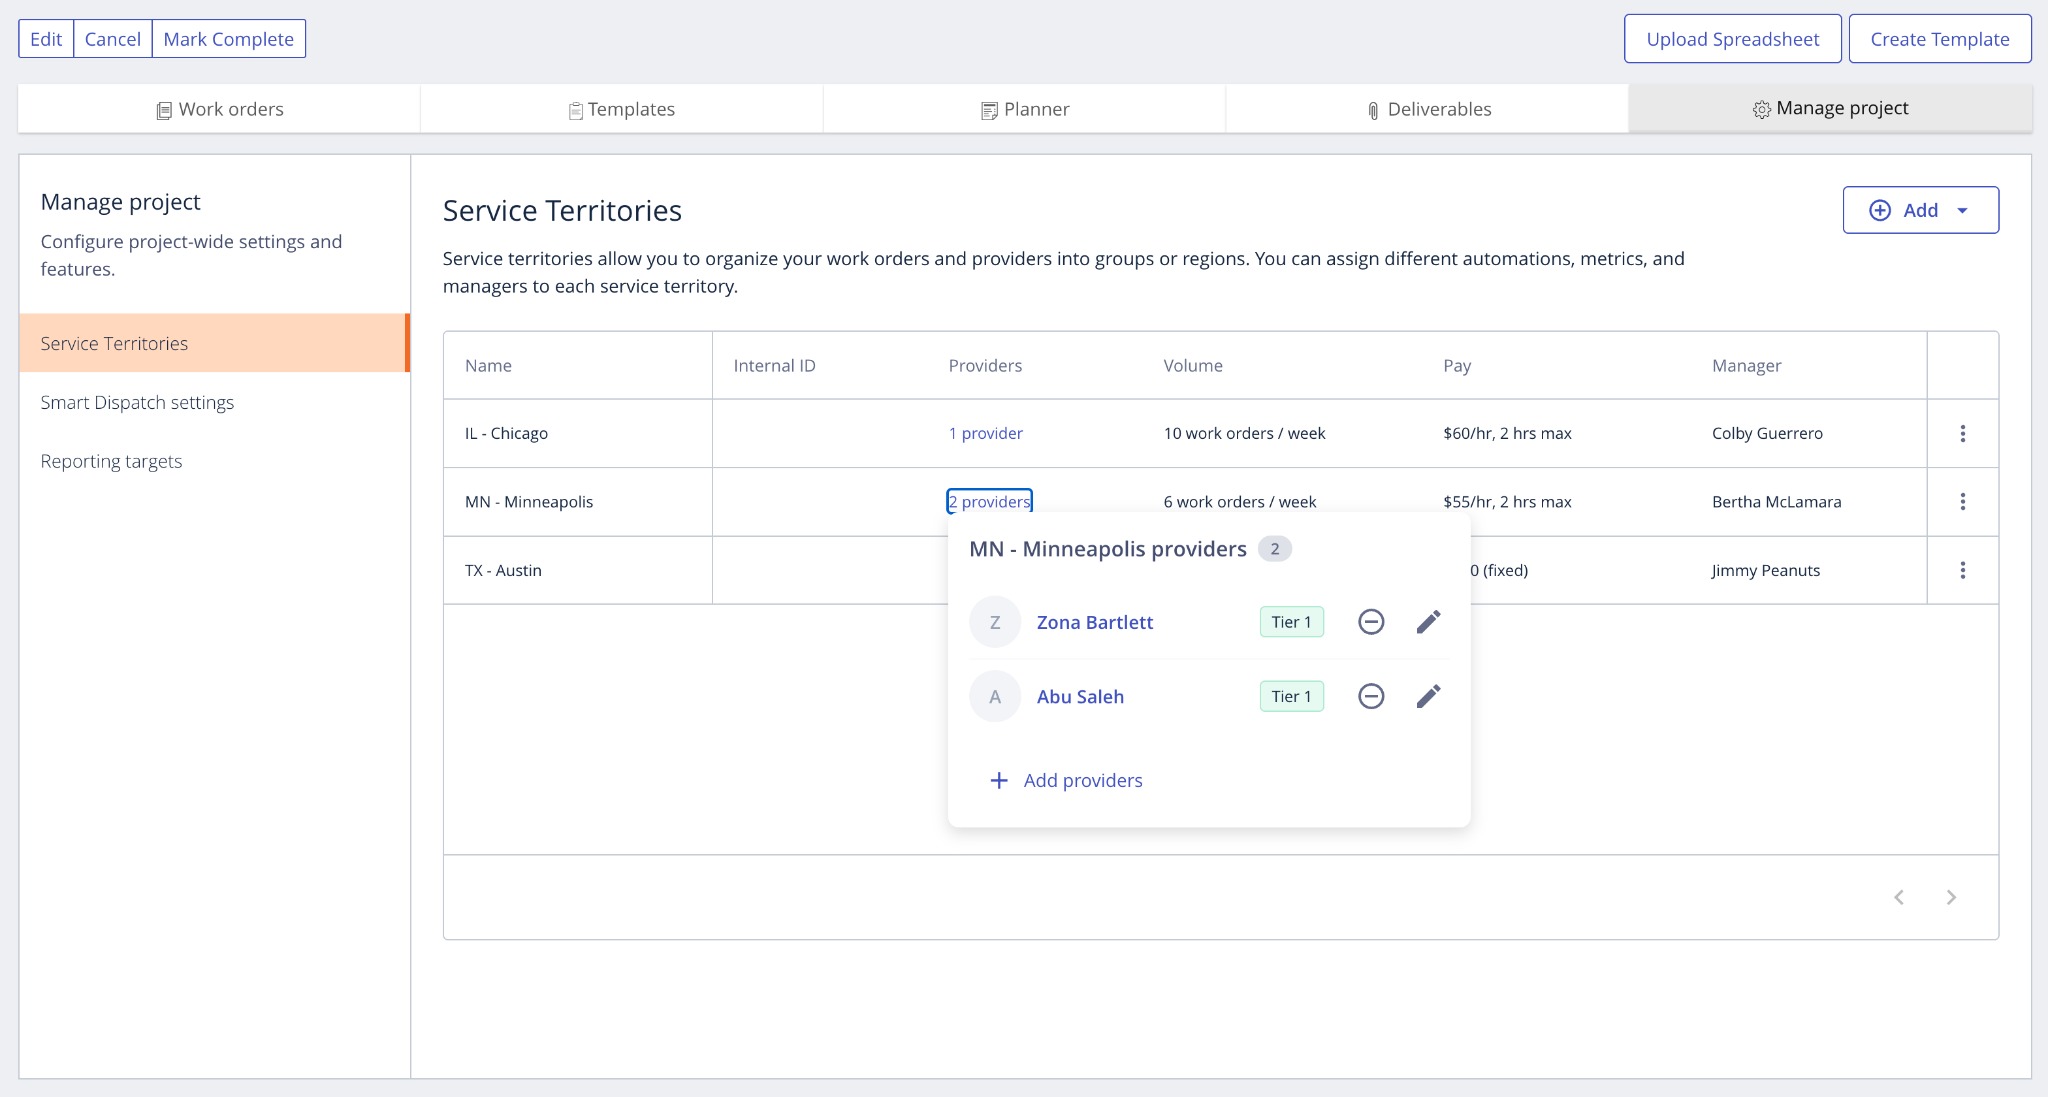This screenshot has width=2048, height=1097.
Task: Go to the next page of territories
Action: point(1950,897)
